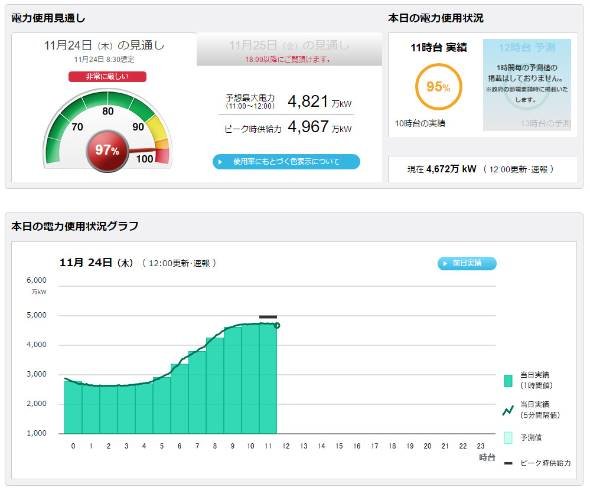Click the hour 6 bar in the graph
The width and height of the screenshot is (590, 494).
pyautogui.click(x=179, y=399)
